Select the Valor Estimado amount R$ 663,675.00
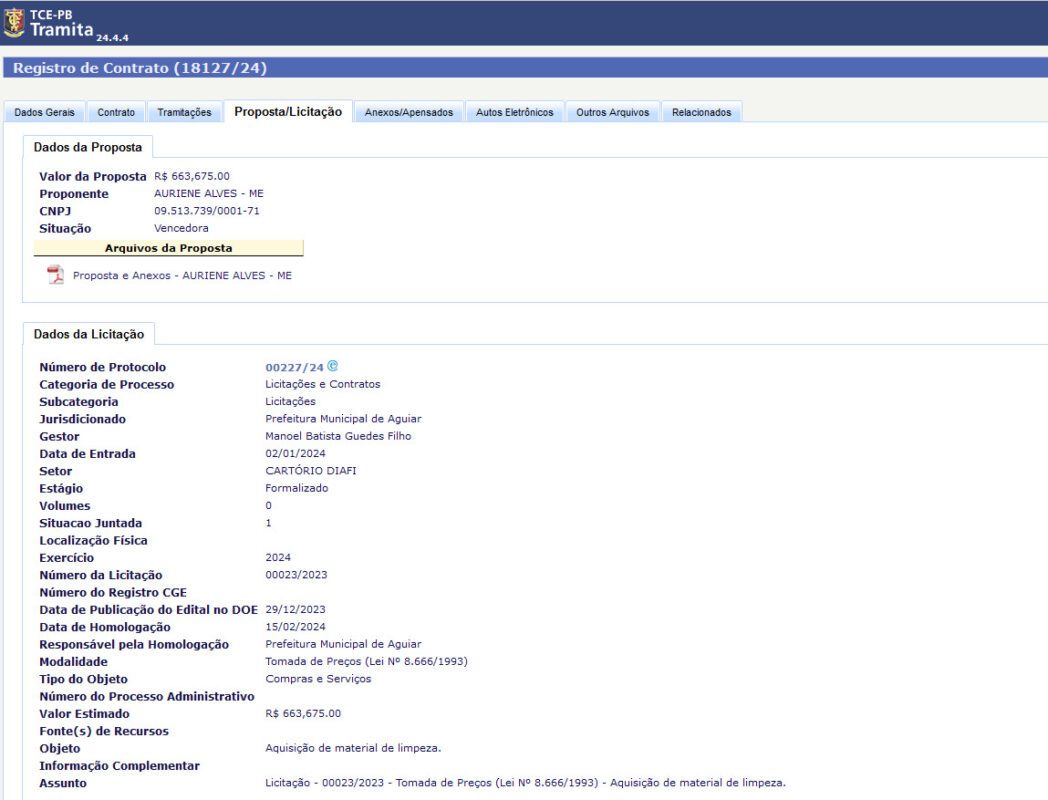 coord(303,714)
